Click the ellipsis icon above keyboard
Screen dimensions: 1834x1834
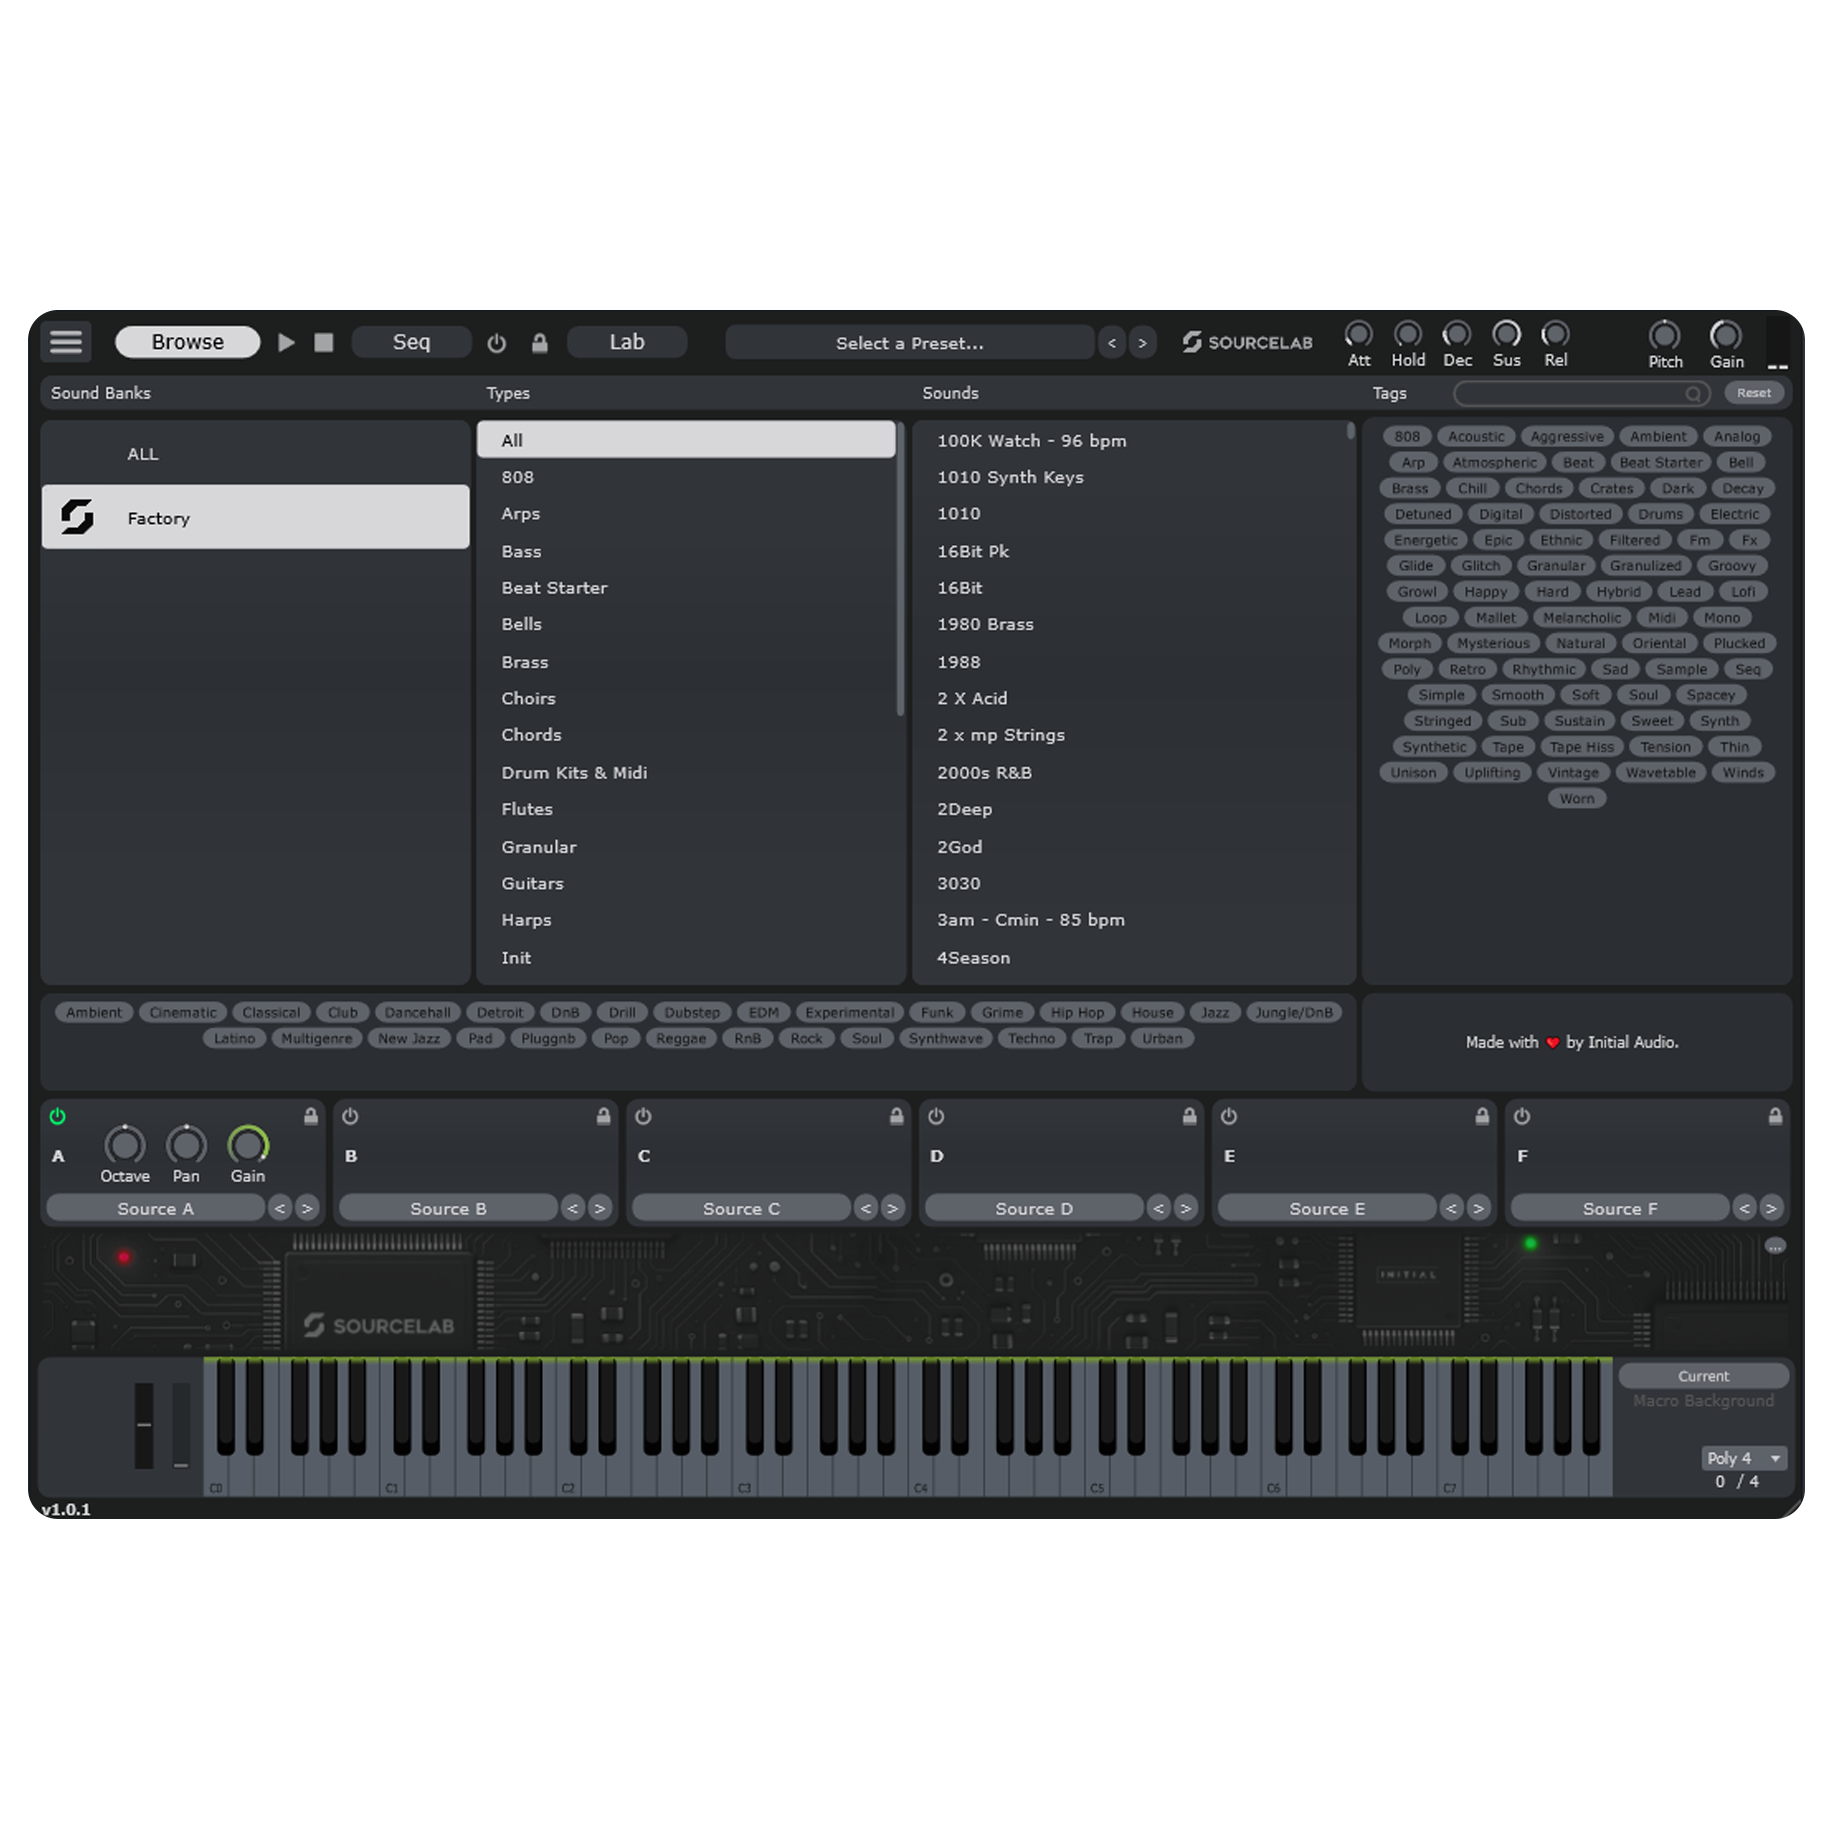point(1774,1247)
